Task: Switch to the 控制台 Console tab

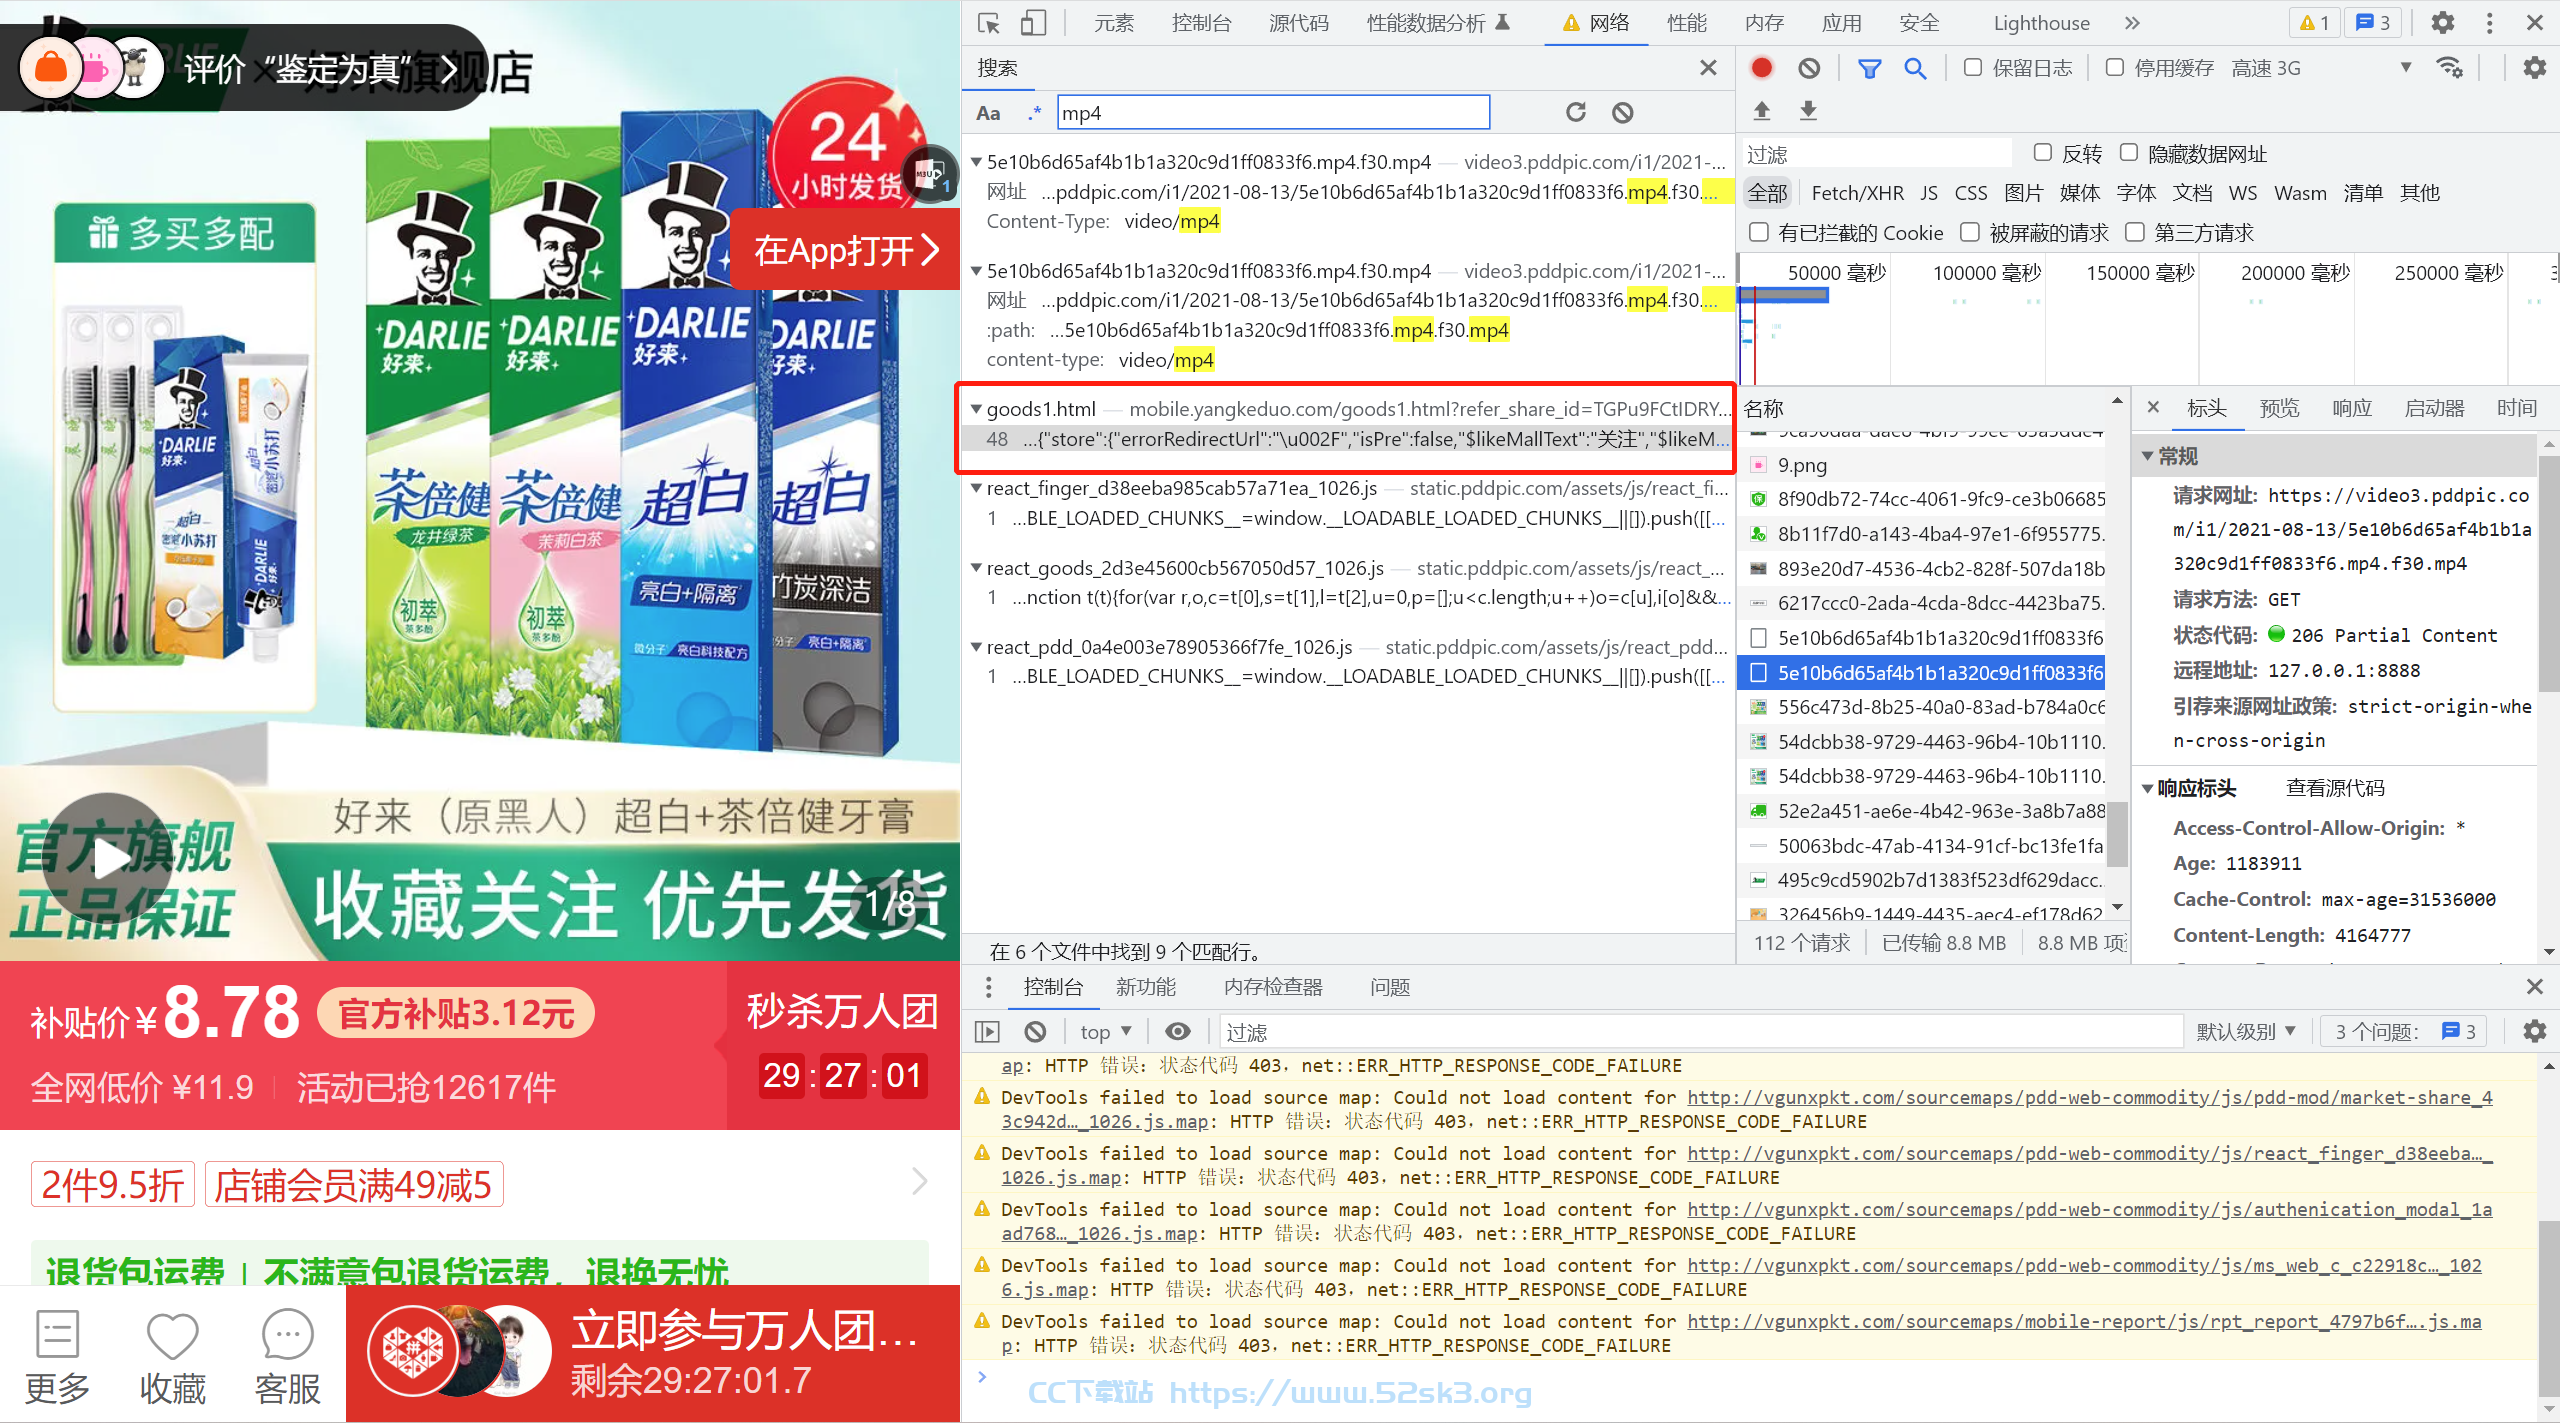Action: [1201, 23]
